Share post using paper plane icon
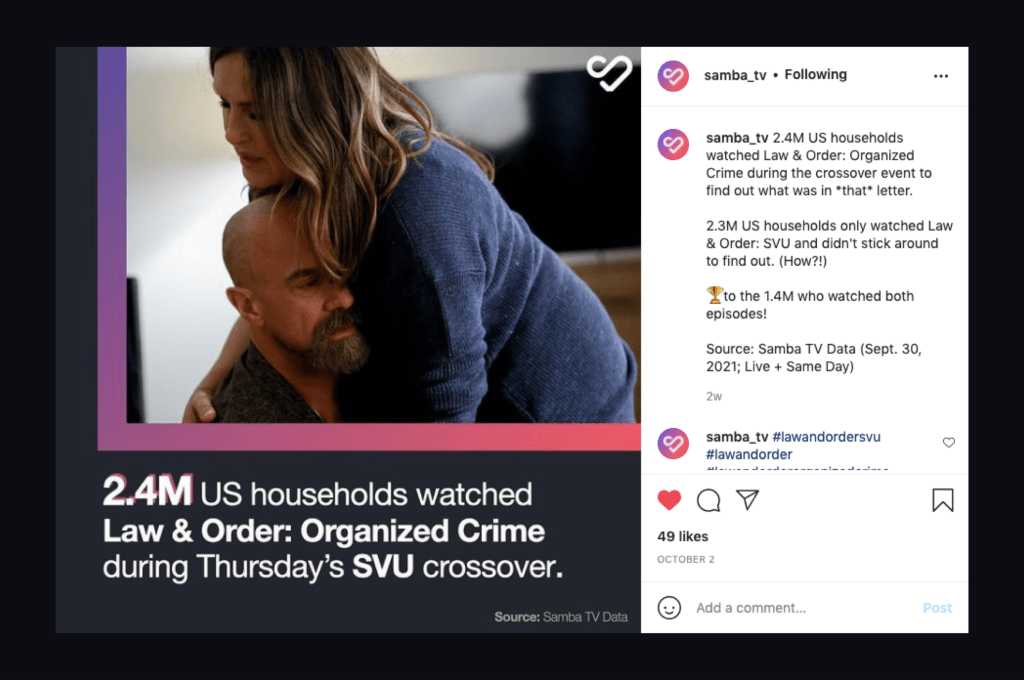This screenshot has height=680, width=1024. pos(748,500)
